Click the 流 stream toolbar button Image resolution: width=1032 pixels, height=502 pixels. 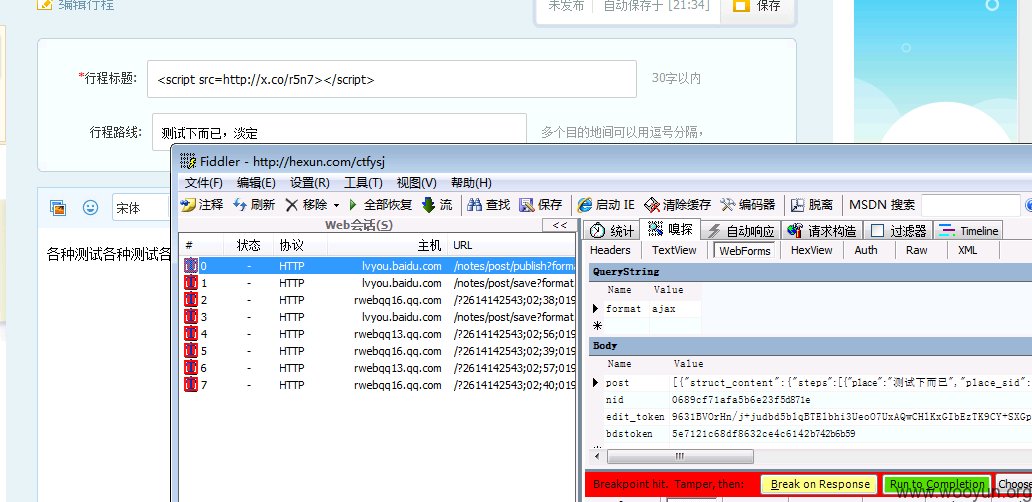(x=437, y=205)
